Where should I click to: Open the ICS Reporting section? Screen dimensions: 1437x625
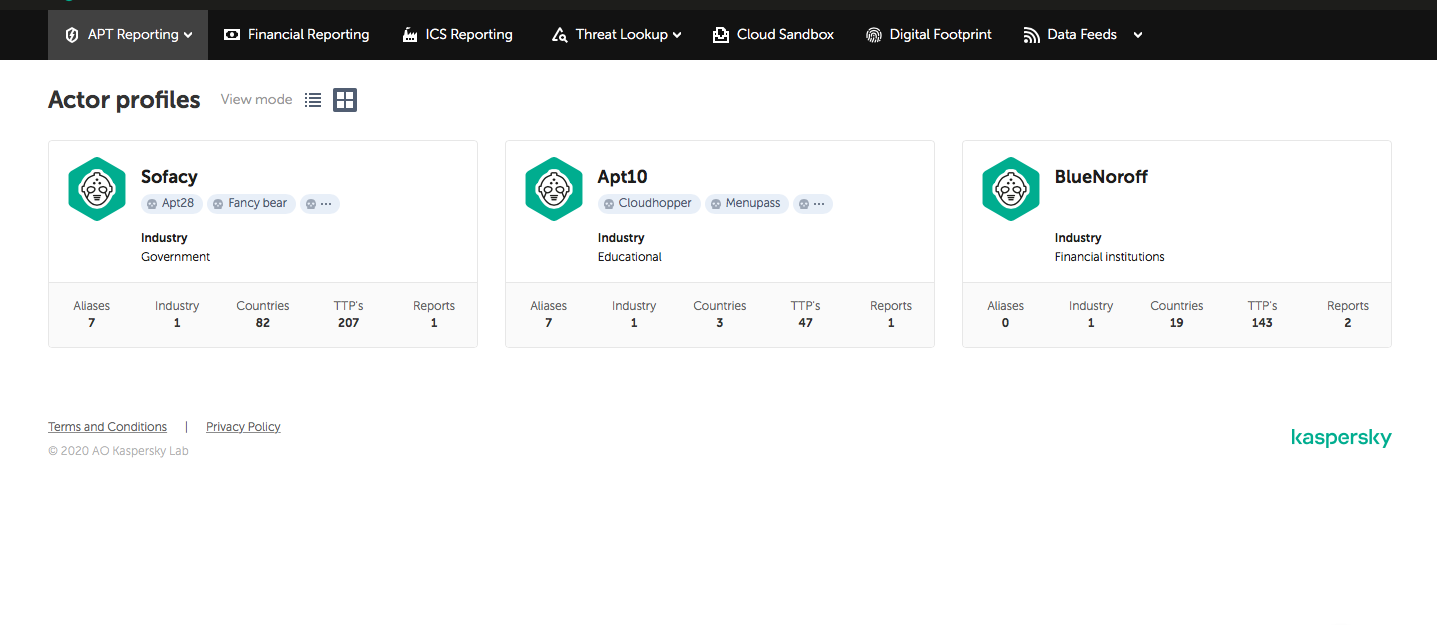457,35
